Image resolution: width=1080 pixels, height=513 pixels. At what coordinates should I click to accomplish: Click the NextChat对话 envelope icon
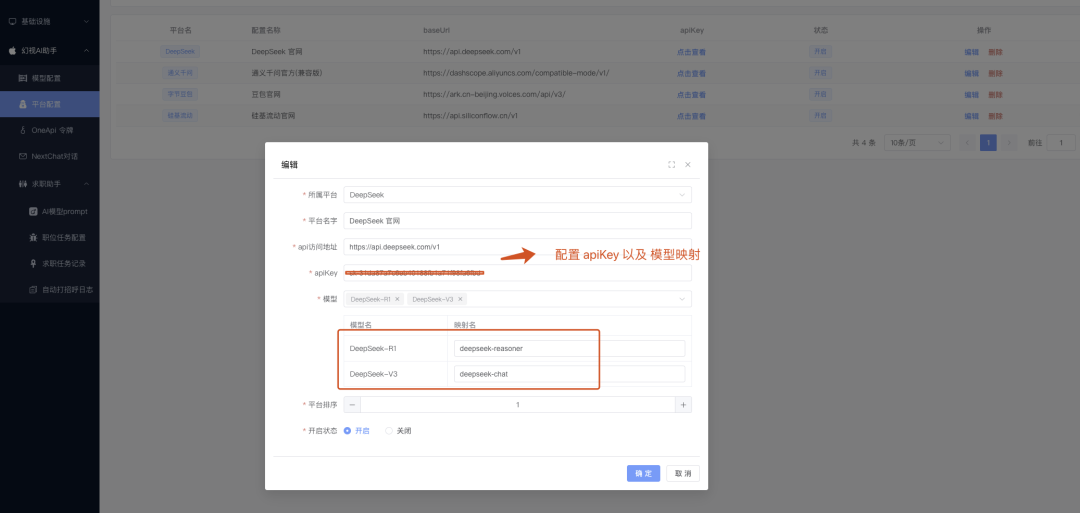23,156
